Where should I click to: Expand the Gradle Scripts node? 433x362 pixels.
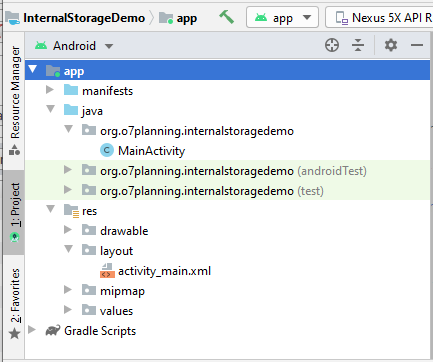tap(32, 330)
